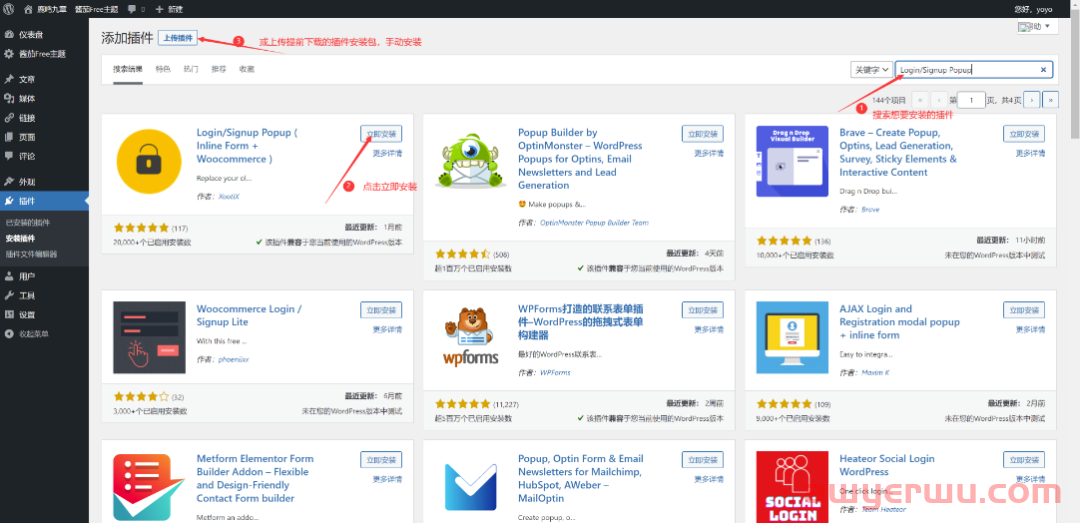Open the 关键字 search type dropdown
Screen dimensions: 1080x523
click(x=871, y=70)
